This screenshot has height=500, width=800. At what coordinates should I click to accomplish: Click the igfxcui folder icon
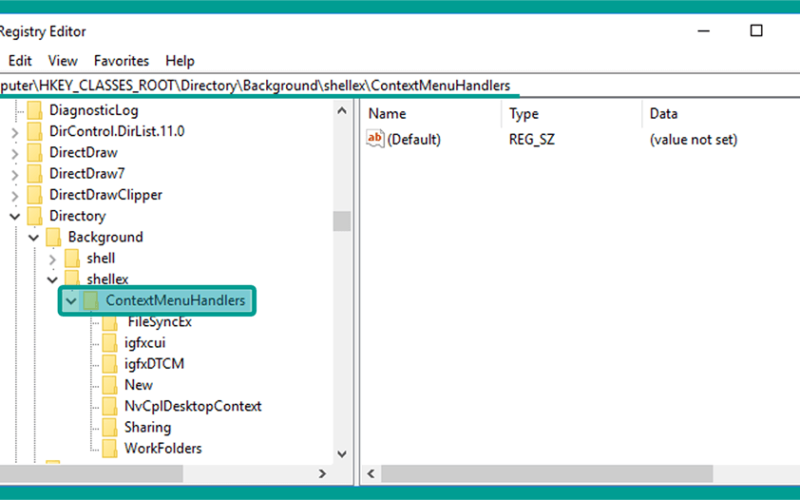click(110, 343)
